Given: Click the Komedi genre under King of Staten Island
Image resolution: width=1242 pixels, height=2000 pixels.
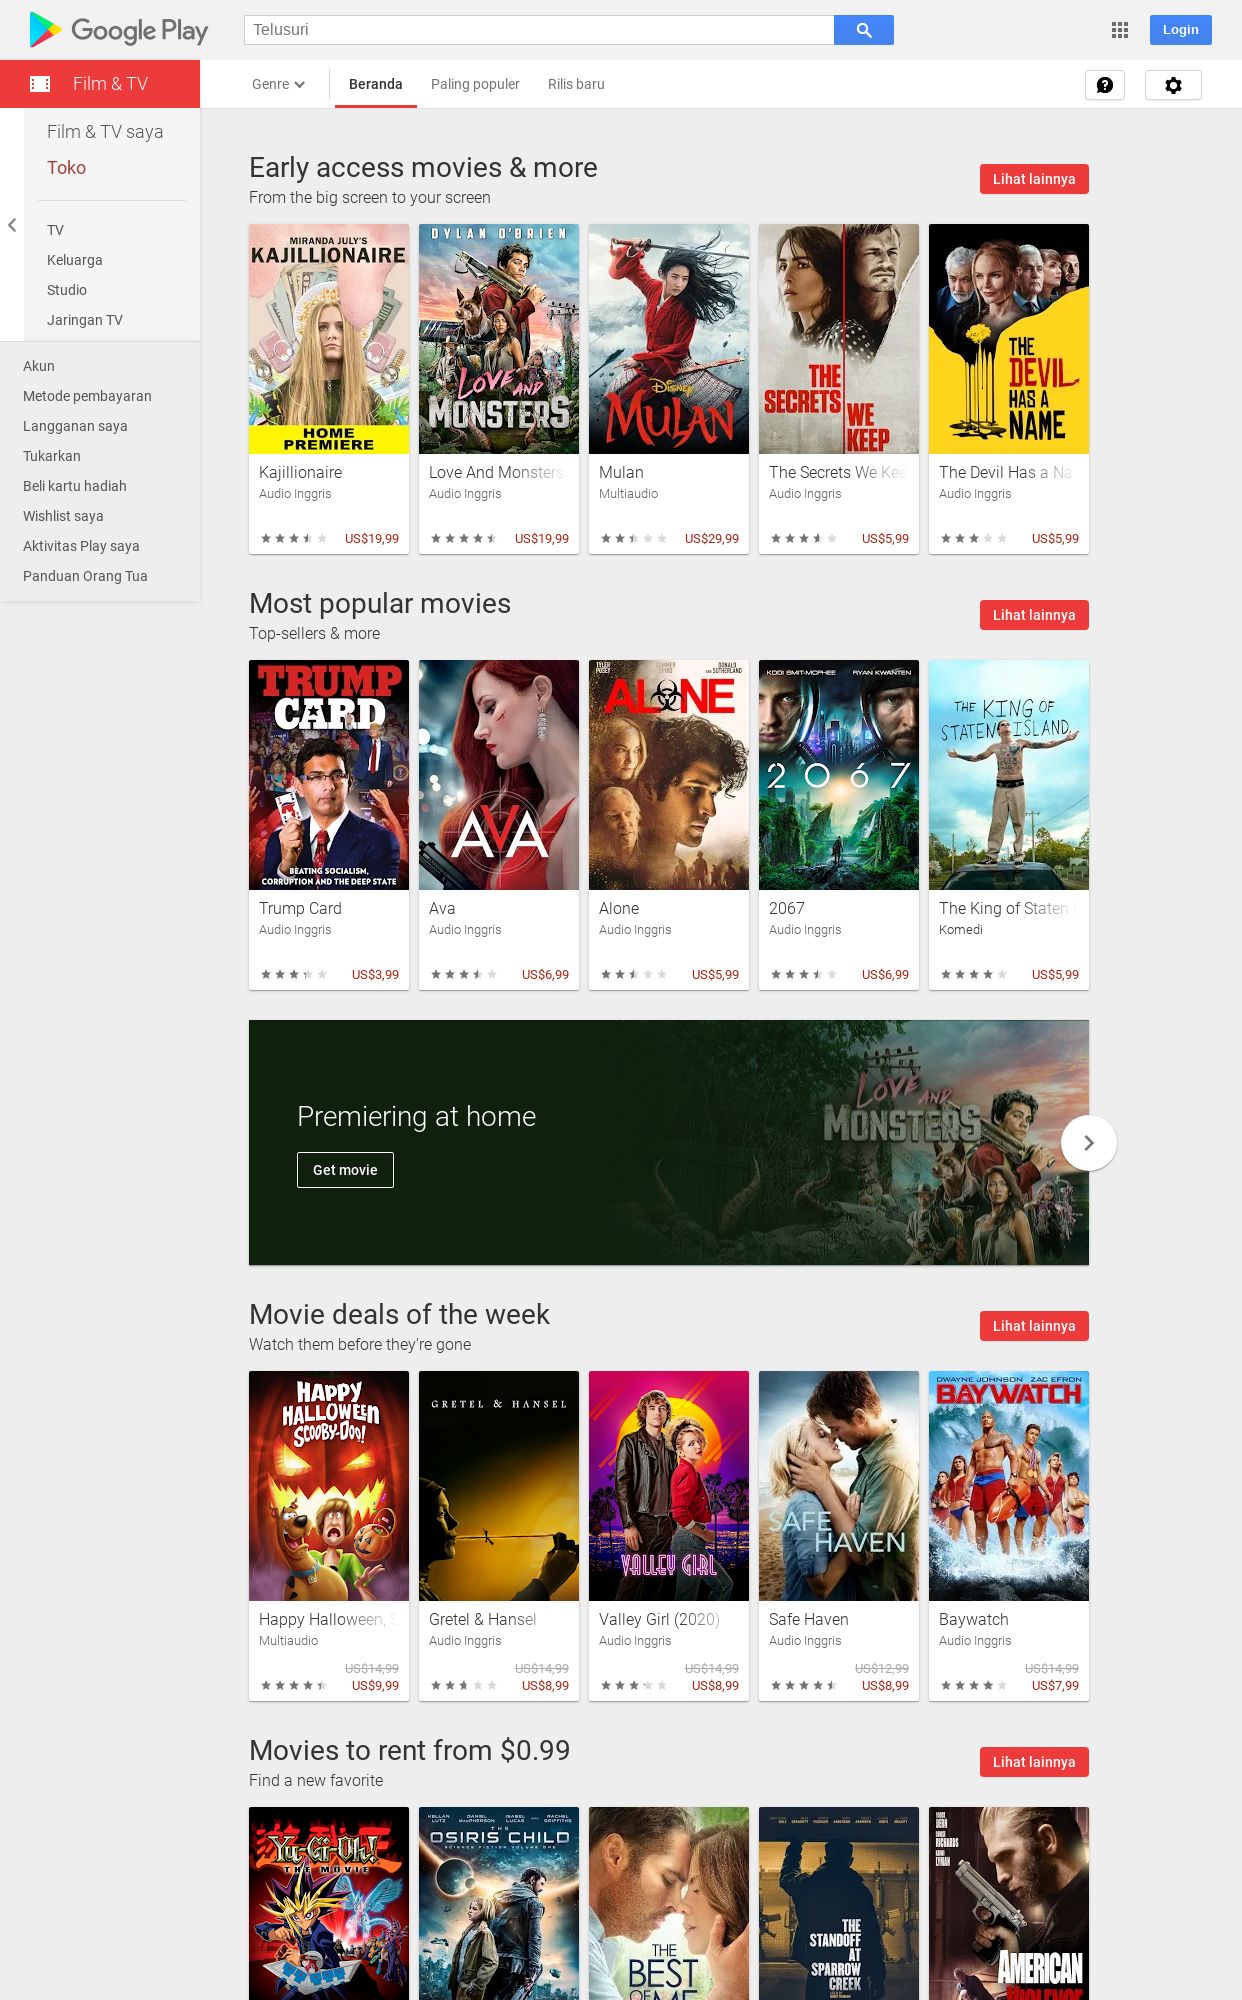Looking at the screenshot, I should click(961, 930).
